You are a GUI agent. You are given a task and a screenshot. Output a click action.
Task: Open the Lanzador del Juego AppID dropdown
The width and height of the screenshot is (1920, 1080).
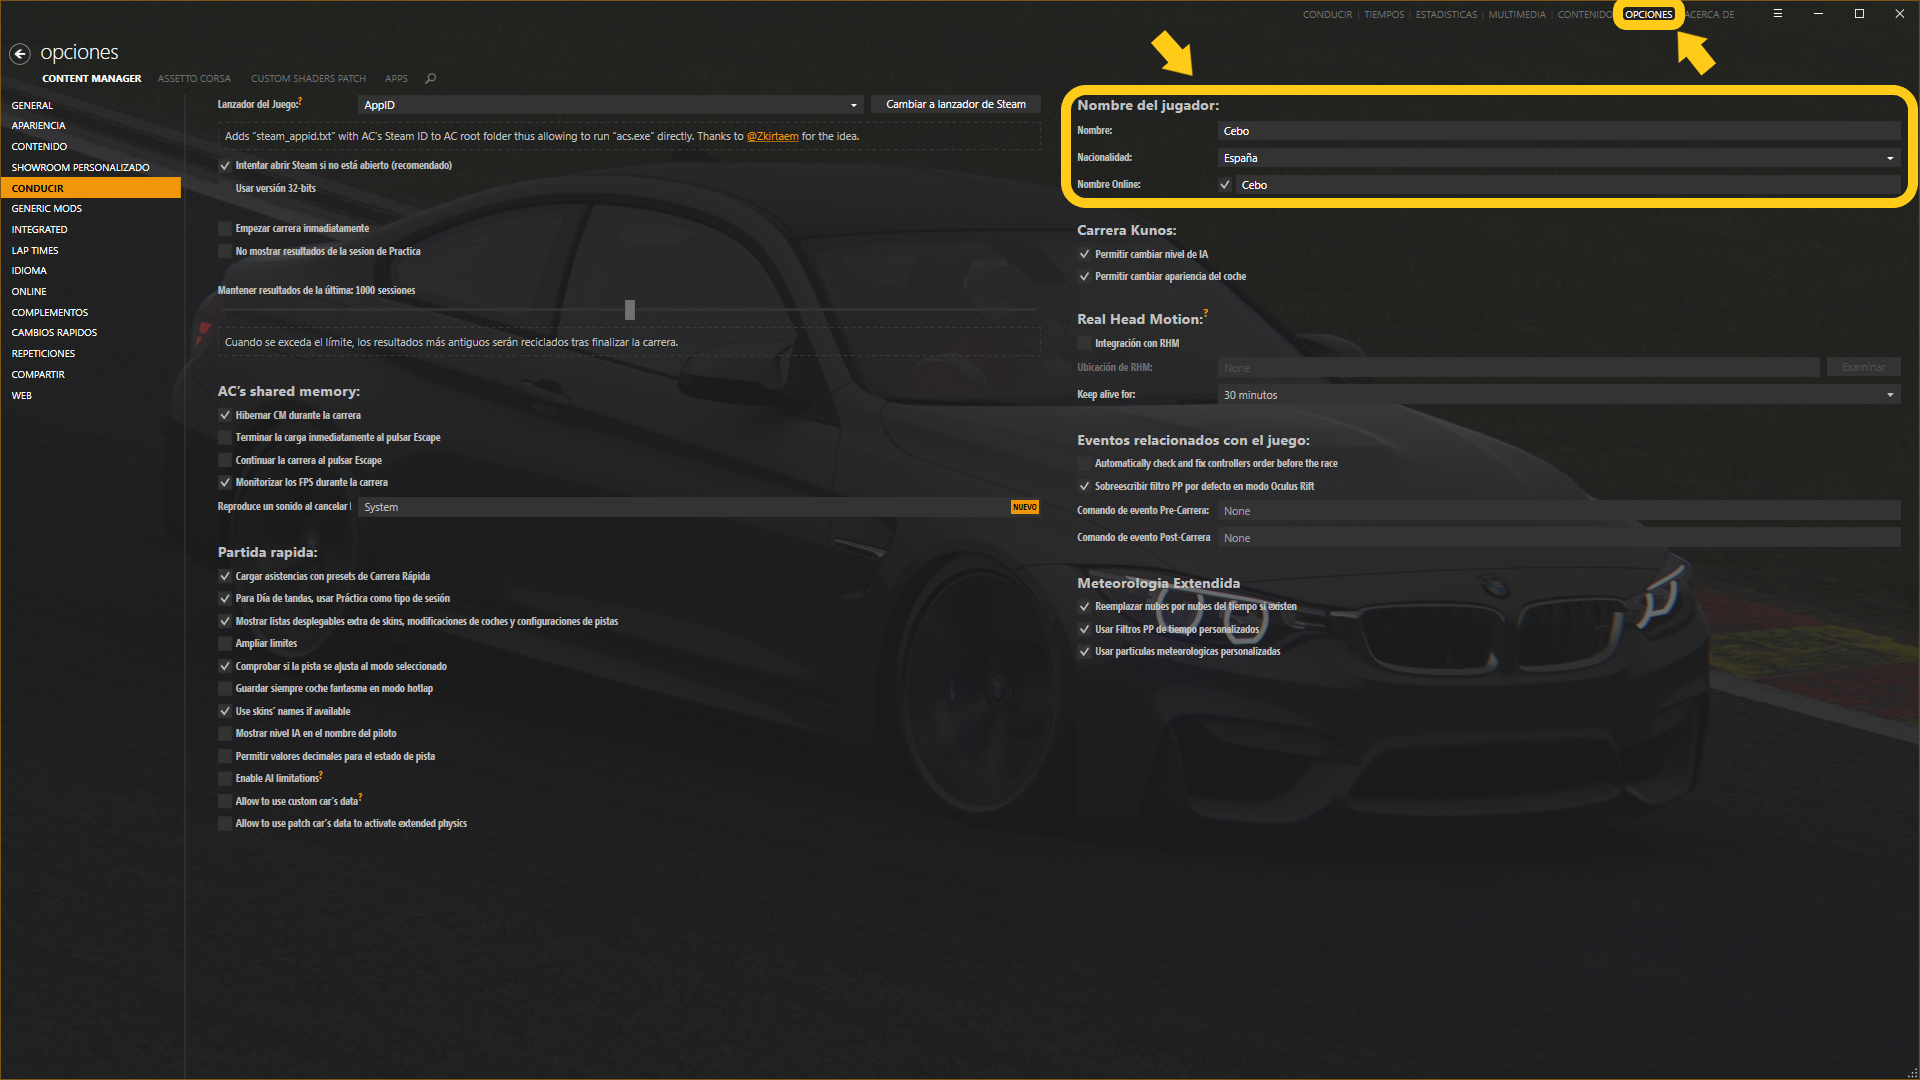[610, 105]
